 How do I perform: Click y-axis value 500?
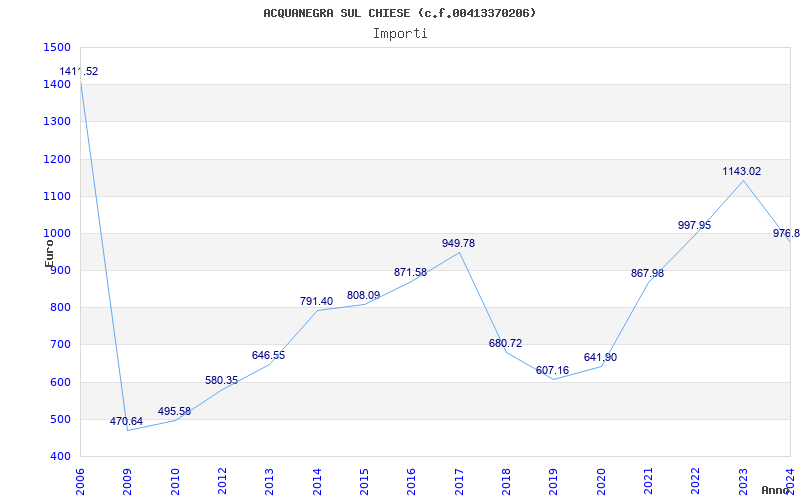click(61, 419)
